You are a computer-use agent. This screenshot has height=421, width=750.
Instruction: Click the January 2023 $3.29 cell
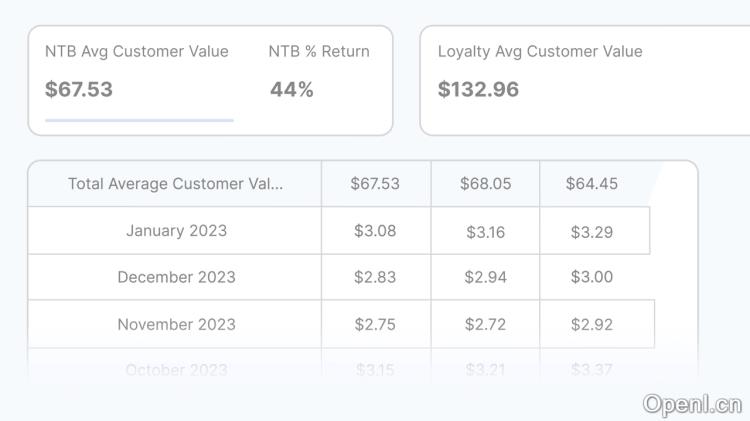(591, 232)
